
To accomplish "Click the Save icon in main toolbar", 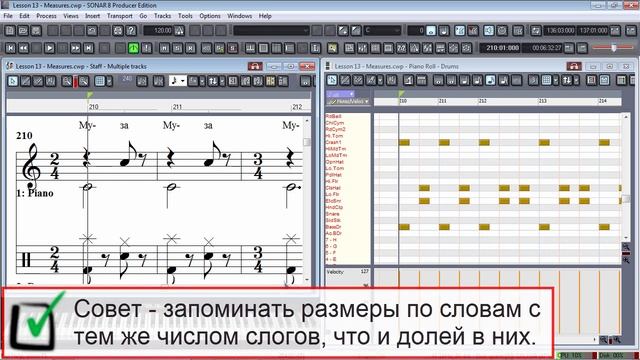I will (x=36, y=31).
